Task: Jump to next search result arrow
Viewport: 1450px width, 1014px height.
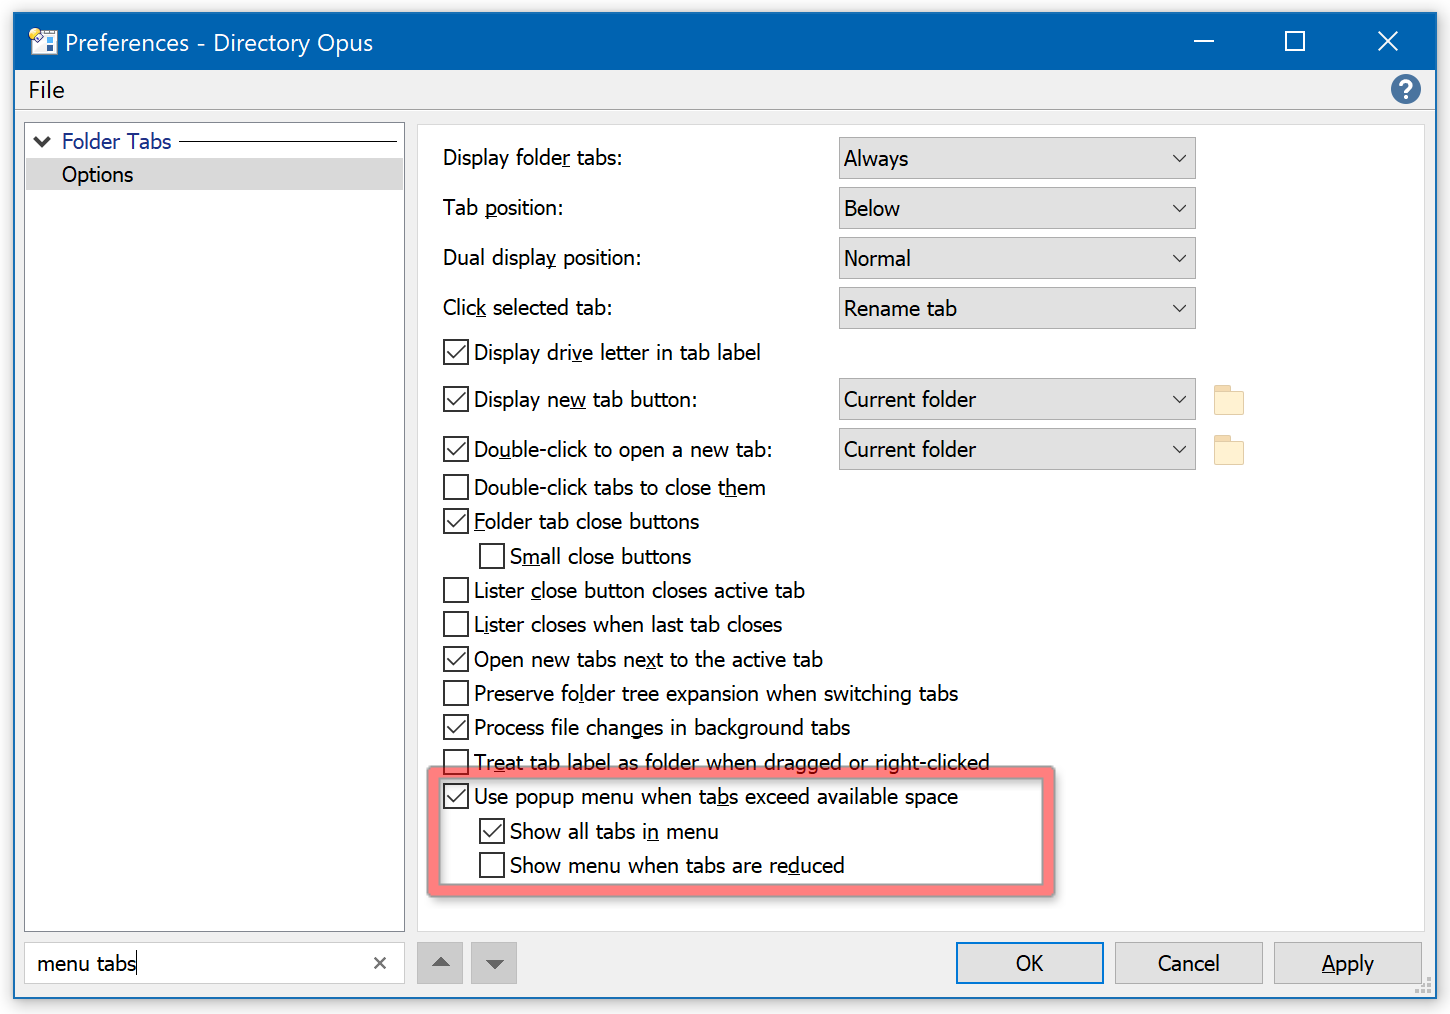Action: coord(494,963)
